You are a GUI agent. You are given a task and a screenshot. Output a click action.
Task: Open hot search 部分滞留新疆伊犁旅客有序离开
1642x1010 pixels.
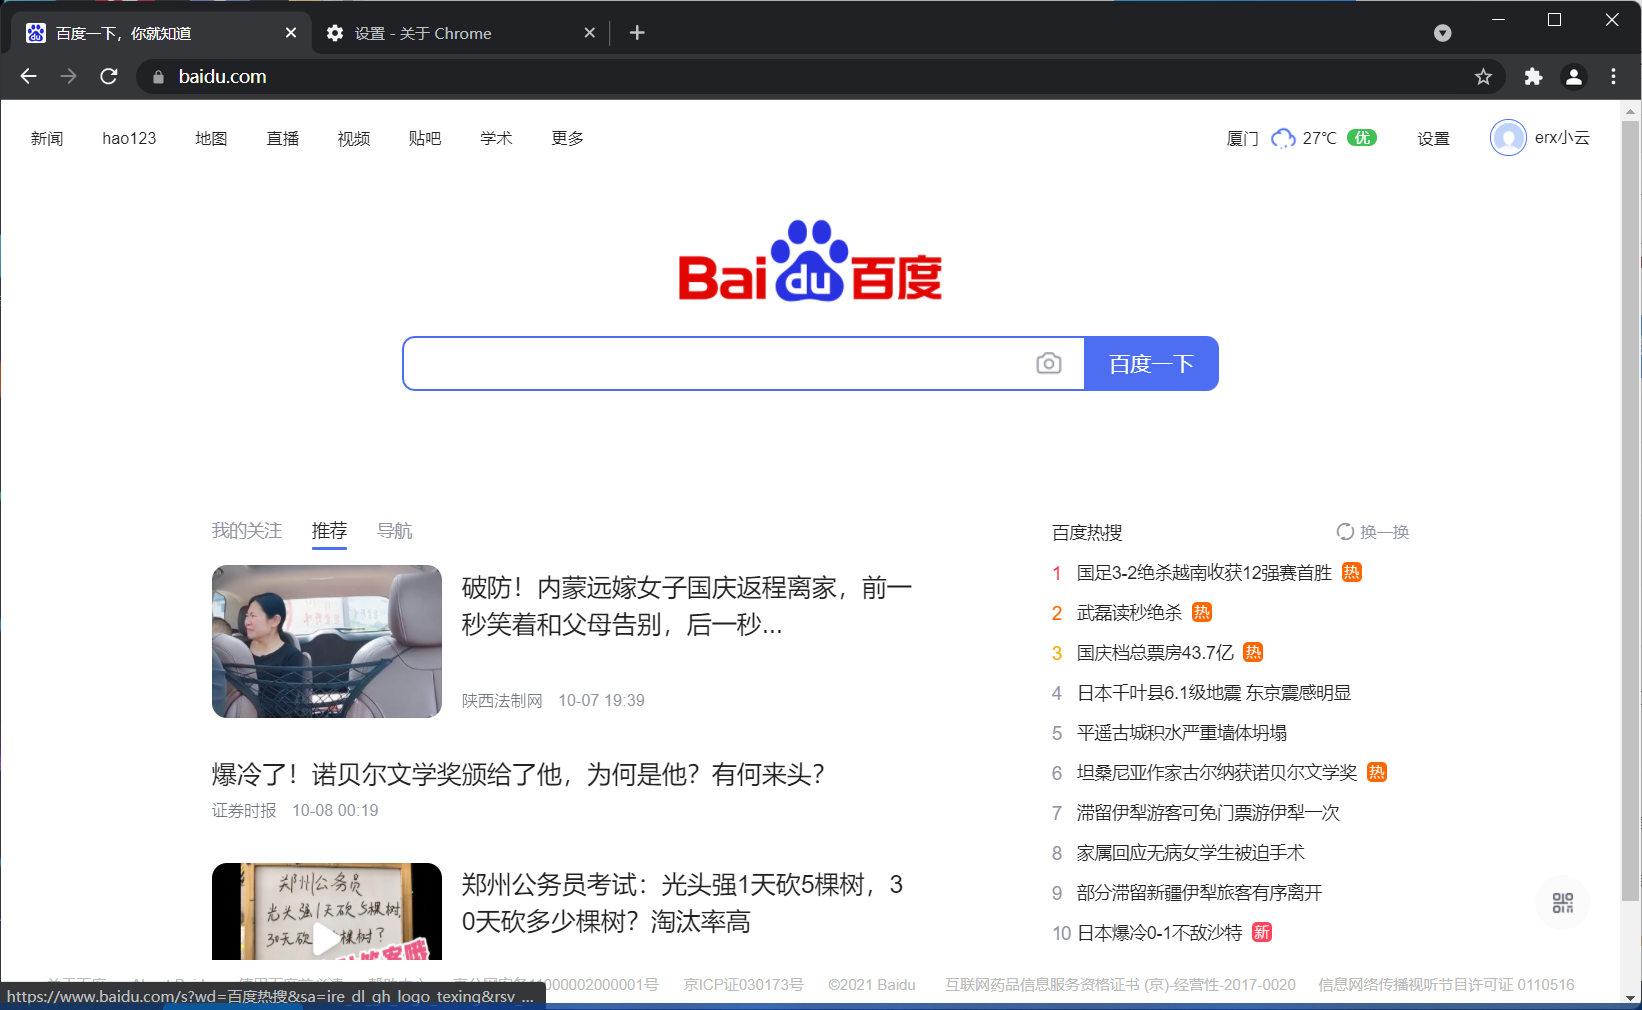pyautogui.click(x=1199, y=892)
